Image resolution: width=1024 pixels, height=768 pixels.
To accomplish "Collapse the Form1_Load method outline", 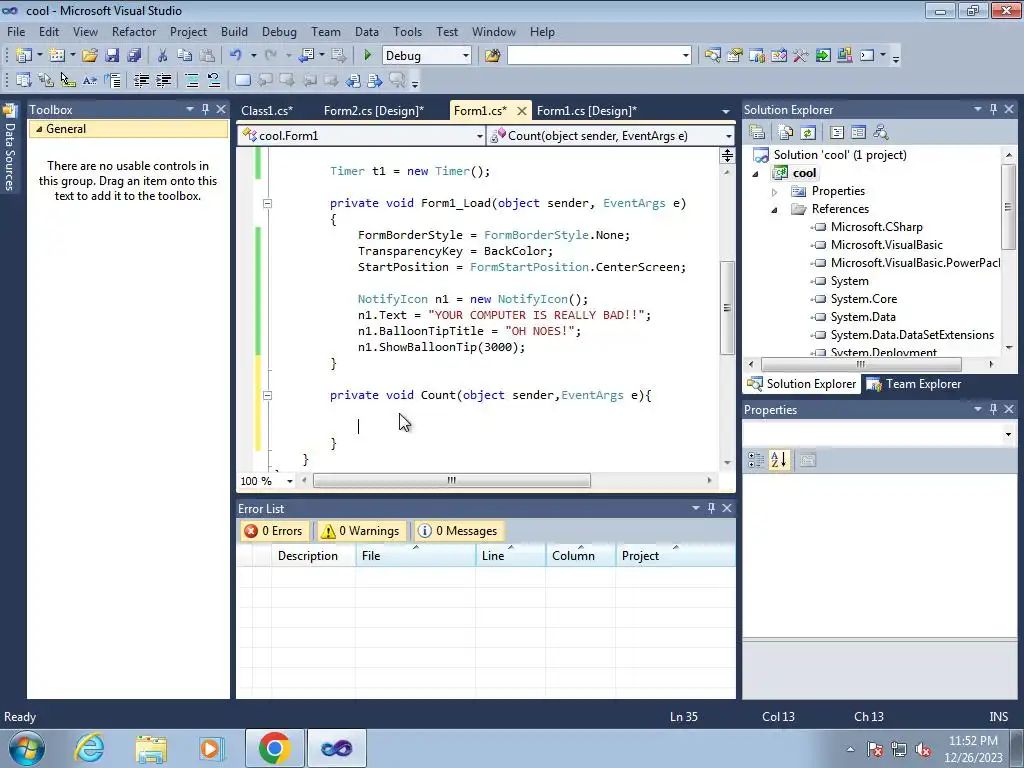I will point(267,203).
